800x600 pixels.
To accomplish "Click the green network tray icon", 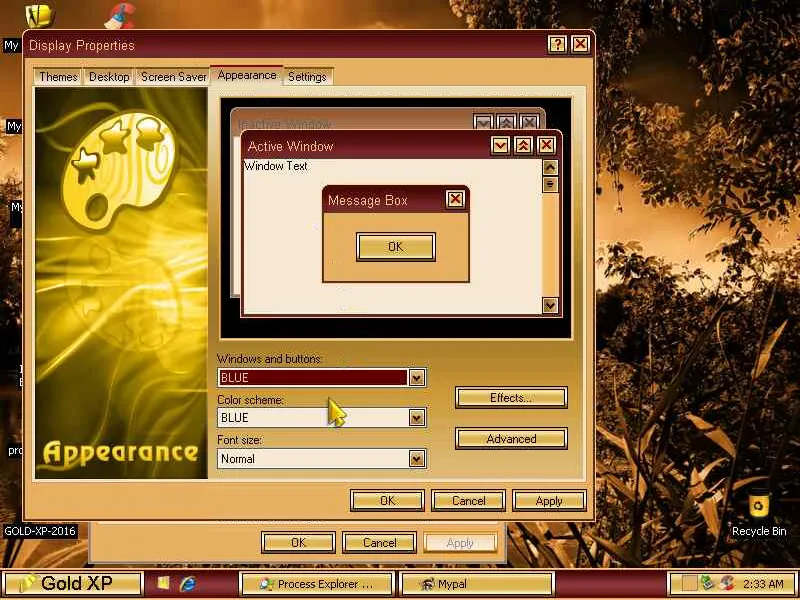I will tap(707, 583).
